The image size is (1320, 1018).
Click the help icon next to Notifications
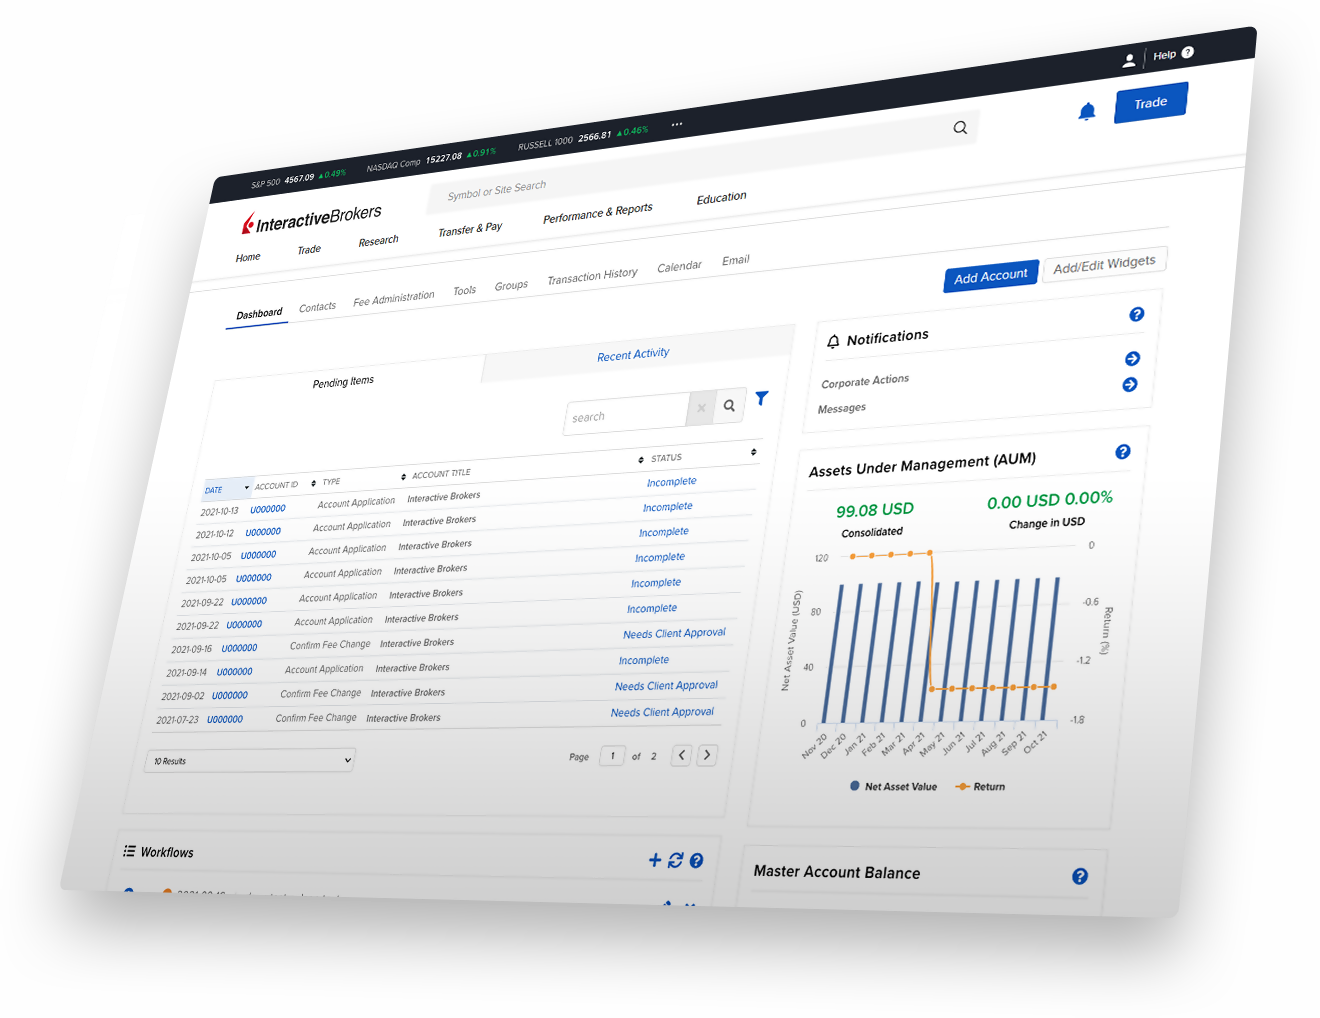[1137, 315]
